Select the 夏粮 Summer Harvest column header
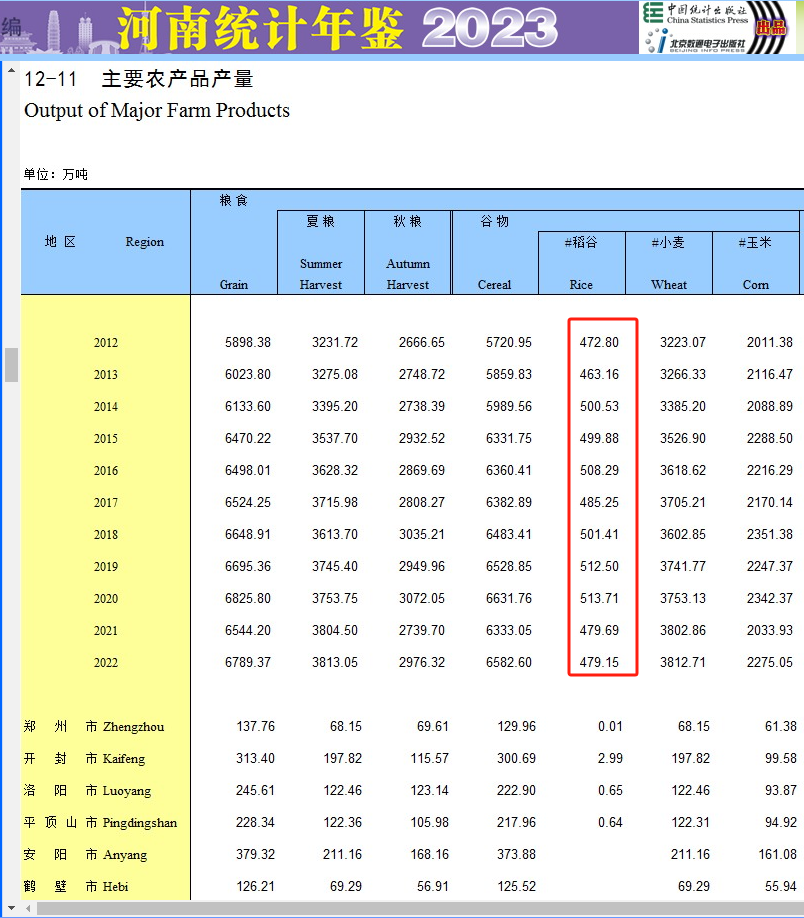Image resolution: width=804 pixels, height=918 pixels. [320, 252]
